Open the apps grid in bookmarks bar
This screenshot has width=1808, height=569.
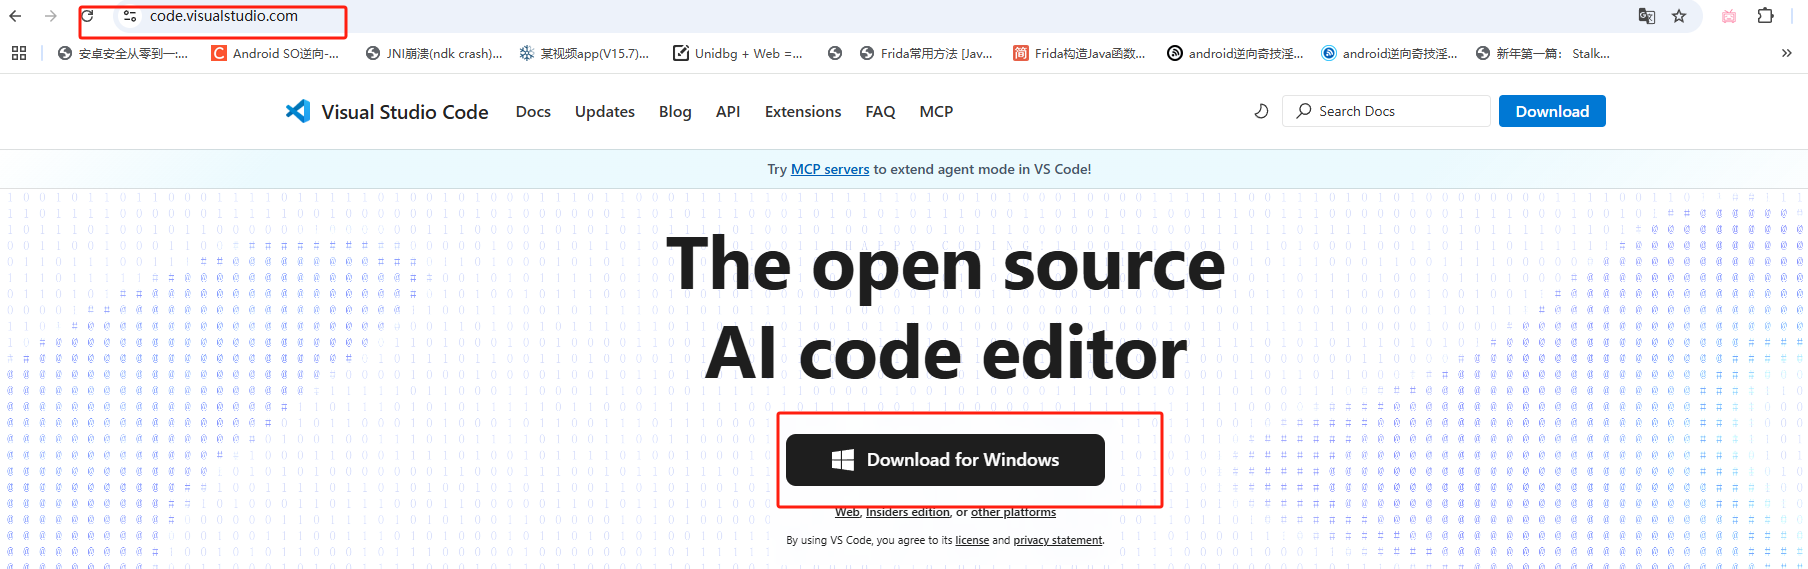pyautogui.click(x=19, y=53)
